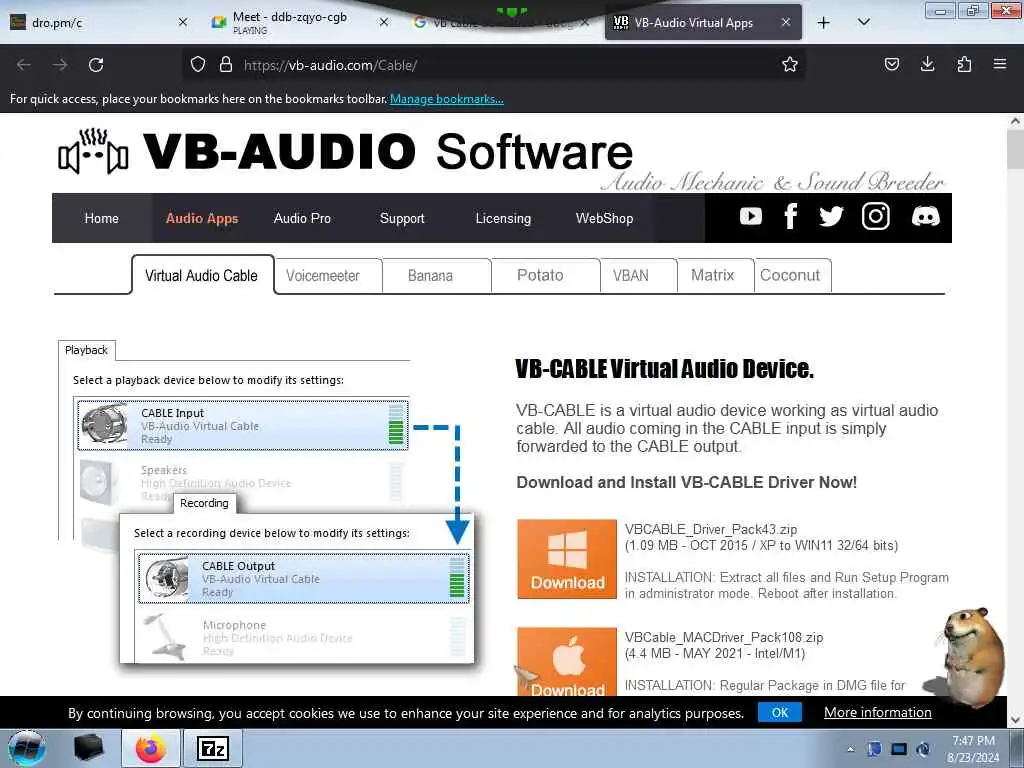Click the Windows Download button for VBCABLE_Driver_Pack43
1024x768 pixels.
point(567,559)
